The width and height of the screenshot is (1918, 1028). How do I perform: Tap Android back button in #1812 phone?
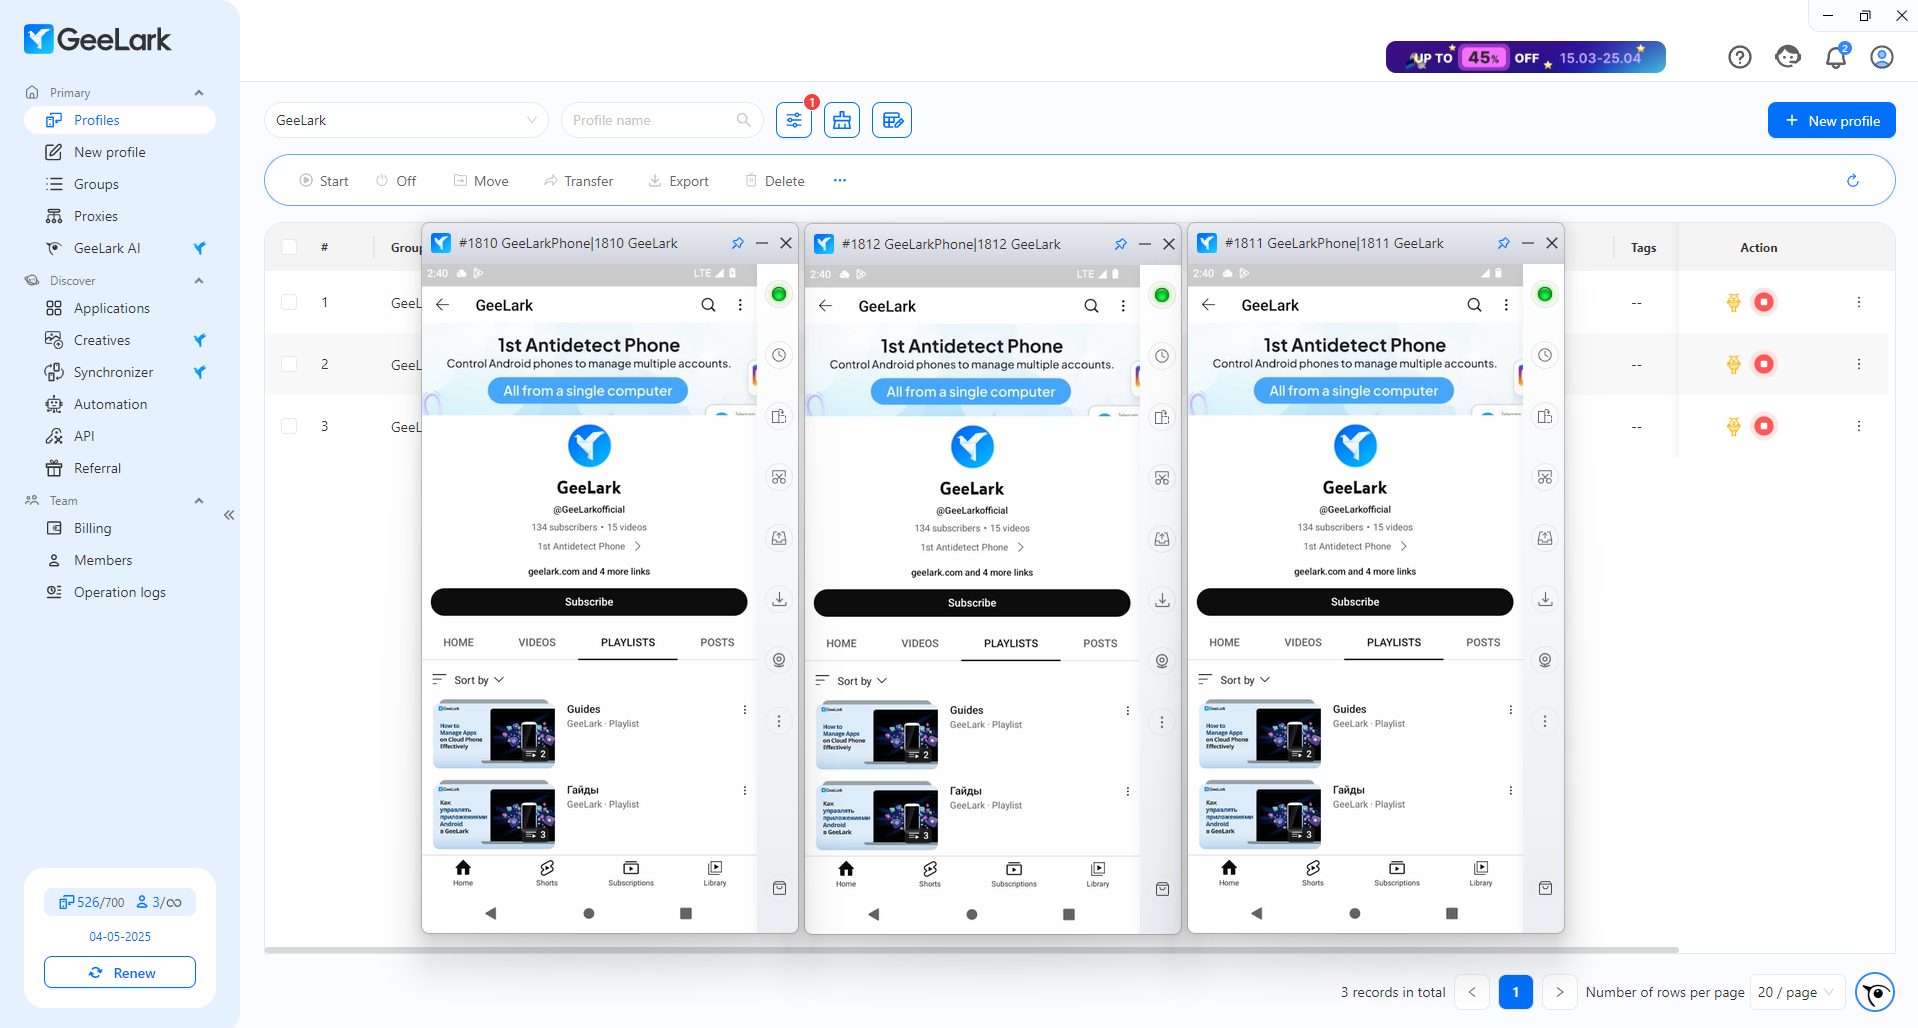(874, 914)
